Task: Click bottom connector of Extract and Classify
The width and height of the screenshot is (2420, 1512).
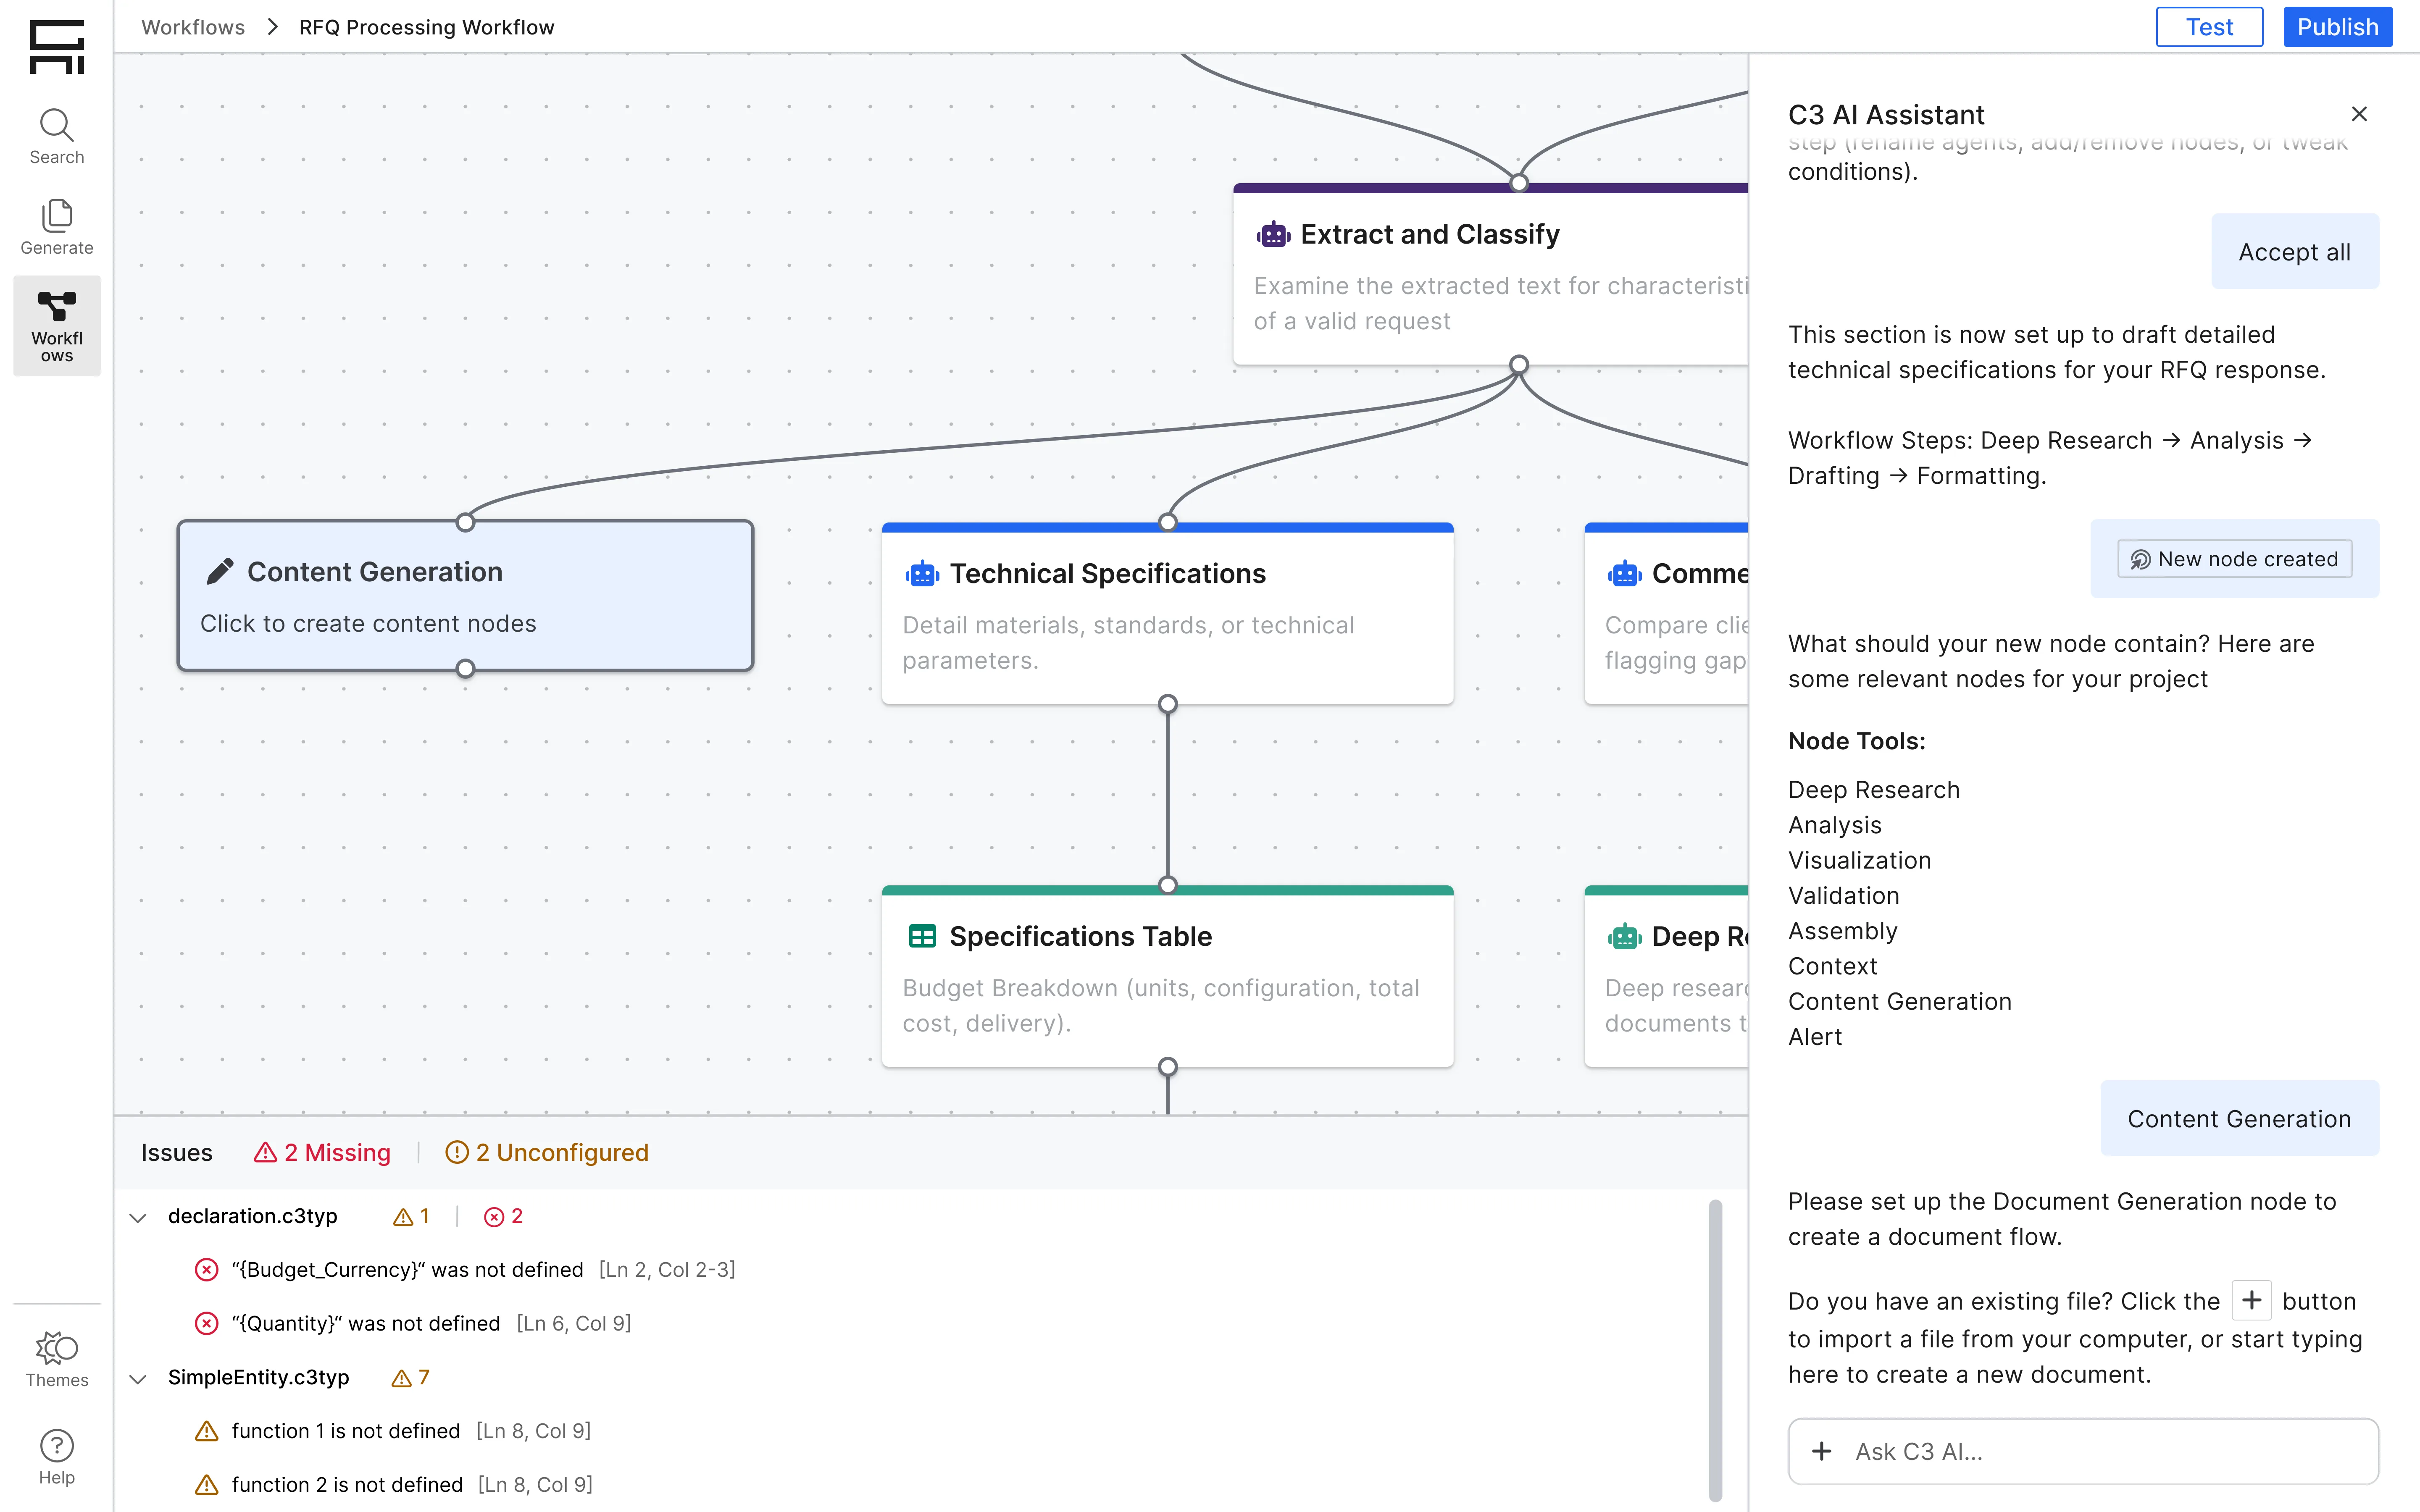Action: [1519, 364]
